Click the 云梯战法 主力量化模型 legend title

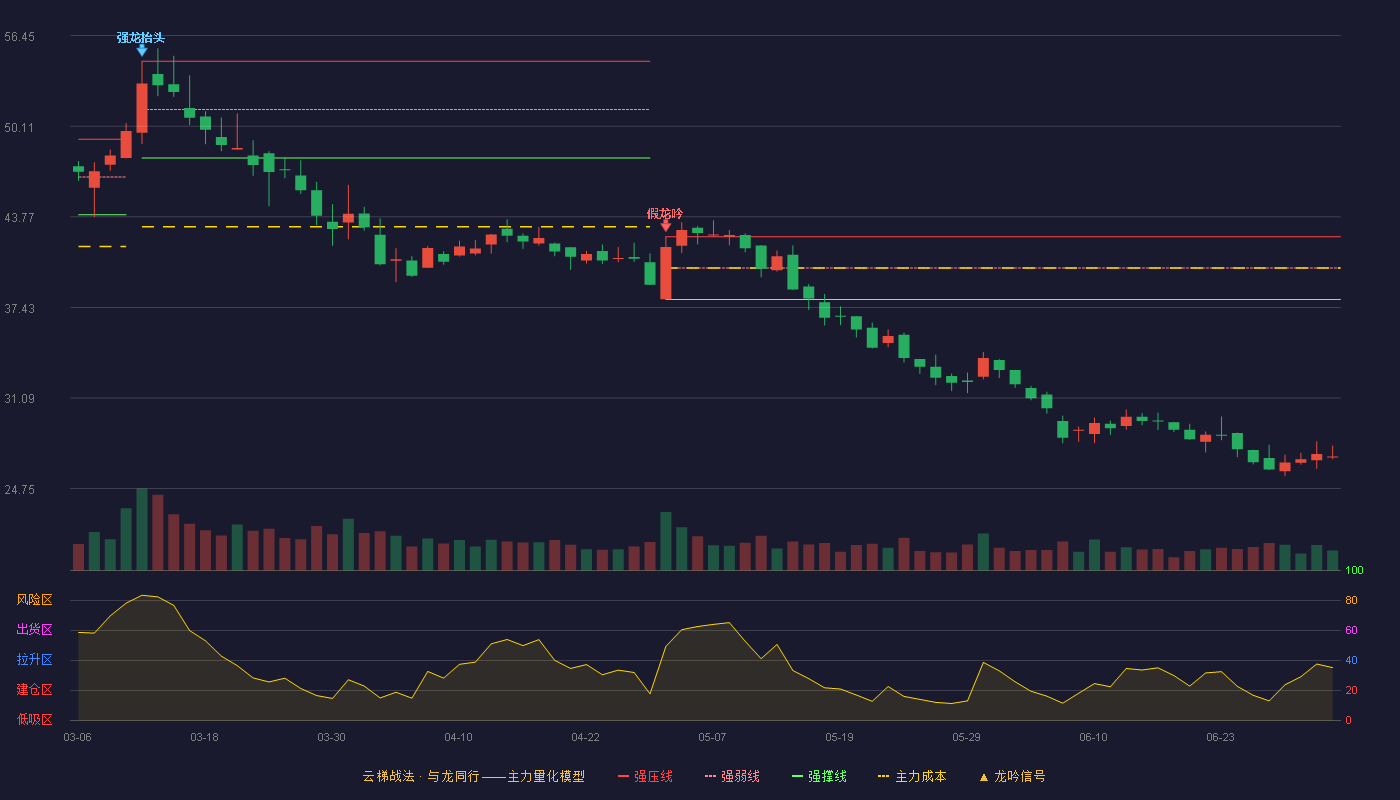(474, 776)
